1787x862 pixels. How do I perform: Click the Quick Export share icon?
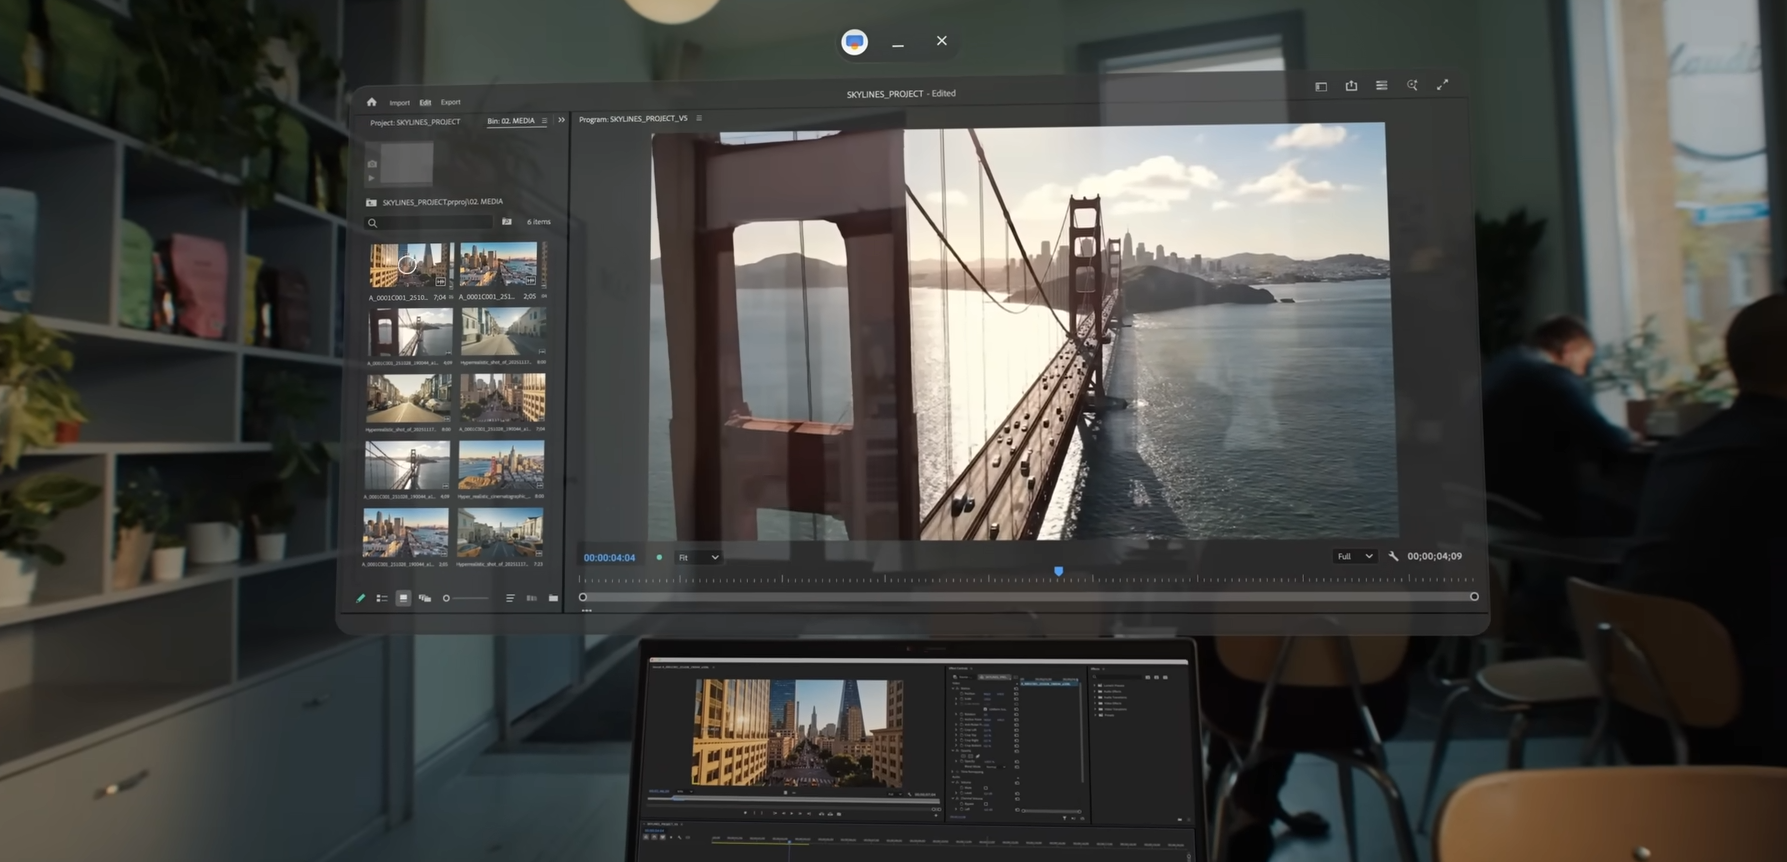[x=1351, y=86]
